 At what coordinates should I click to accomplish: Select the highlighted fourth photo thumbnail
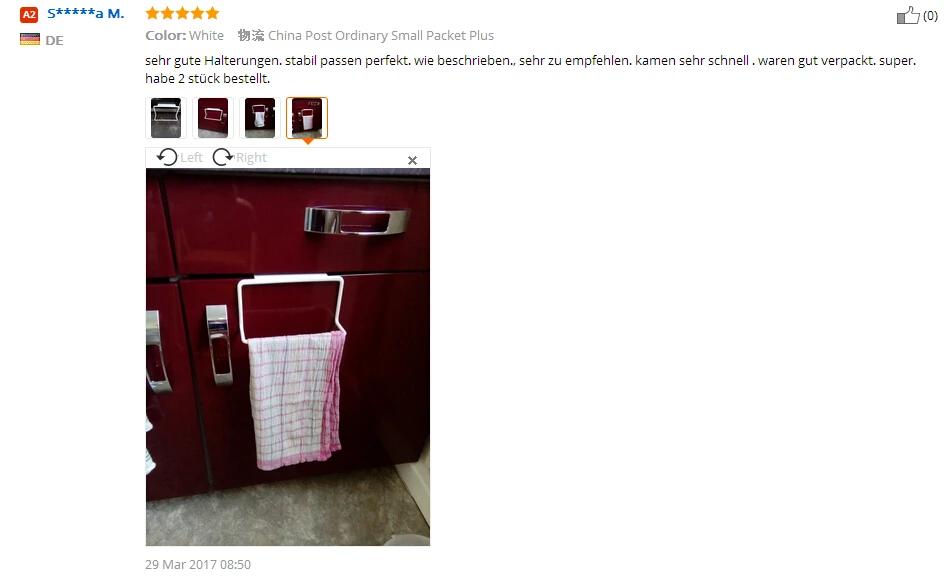(307, 118)
